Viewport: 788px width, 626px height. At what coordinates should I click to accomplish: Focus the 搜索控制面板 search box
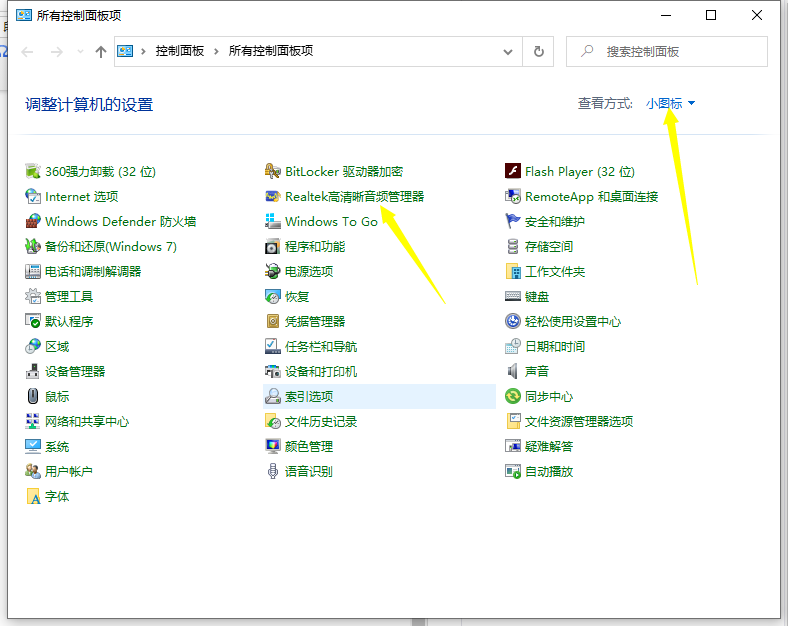[x=667, y=51]
